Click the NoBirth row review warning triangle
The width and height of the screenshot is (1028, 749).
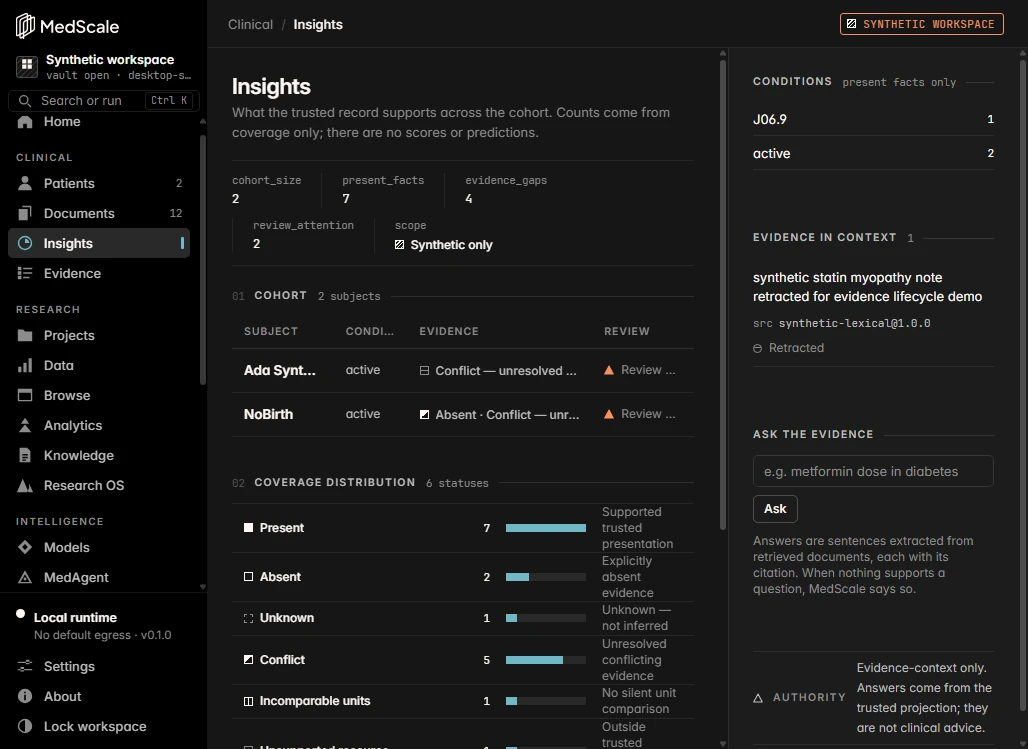point(609,415)
